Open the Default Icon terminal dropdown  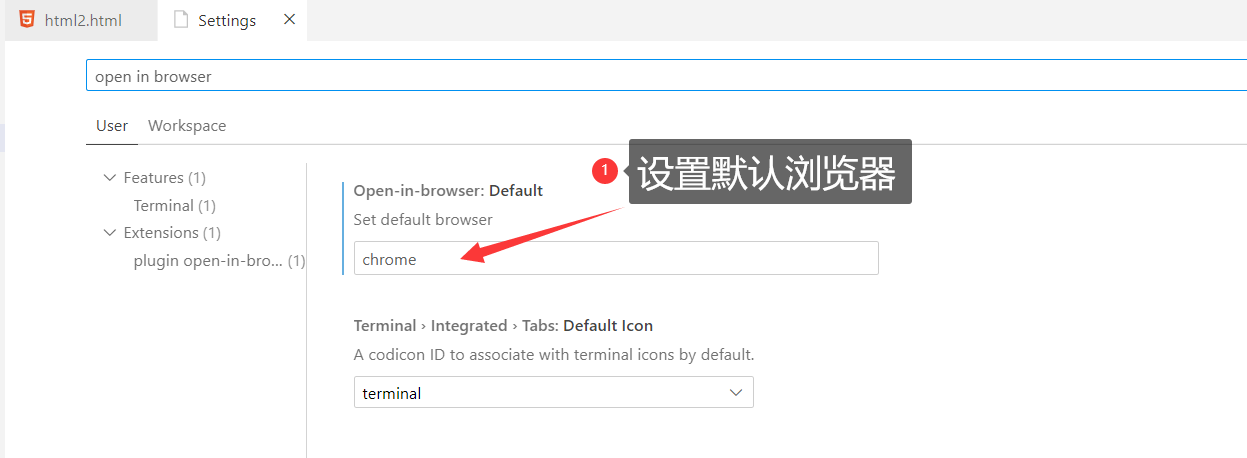tap(553, 393)
